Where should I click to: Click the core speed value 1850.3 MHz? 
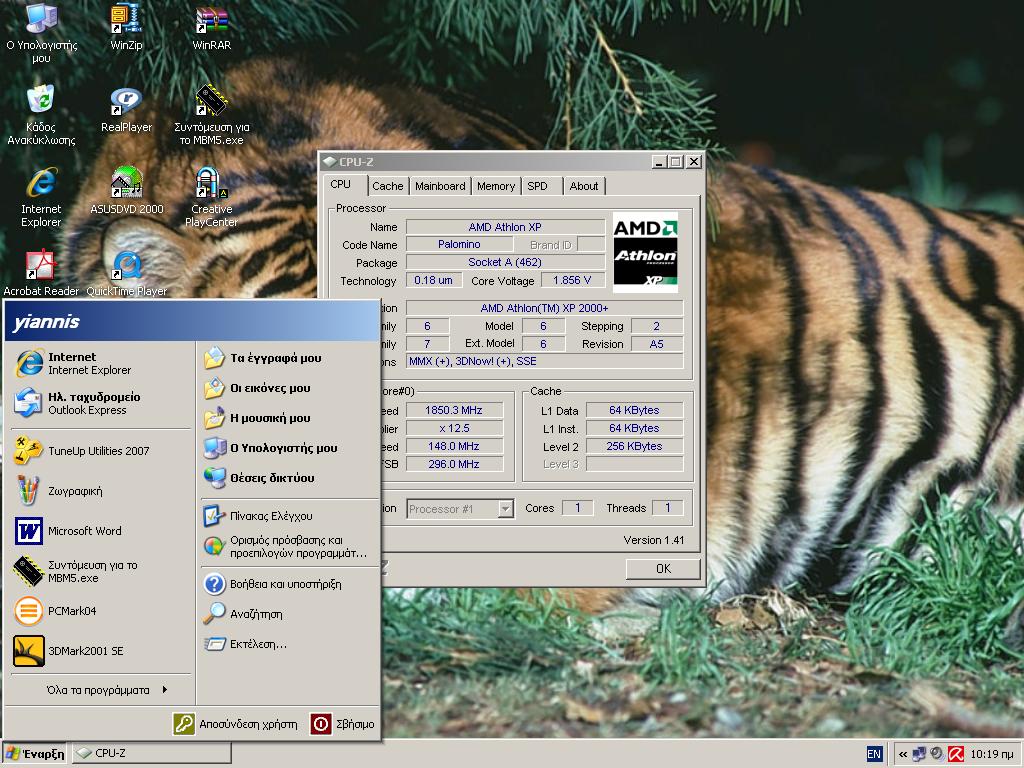(x=454, y=410)
